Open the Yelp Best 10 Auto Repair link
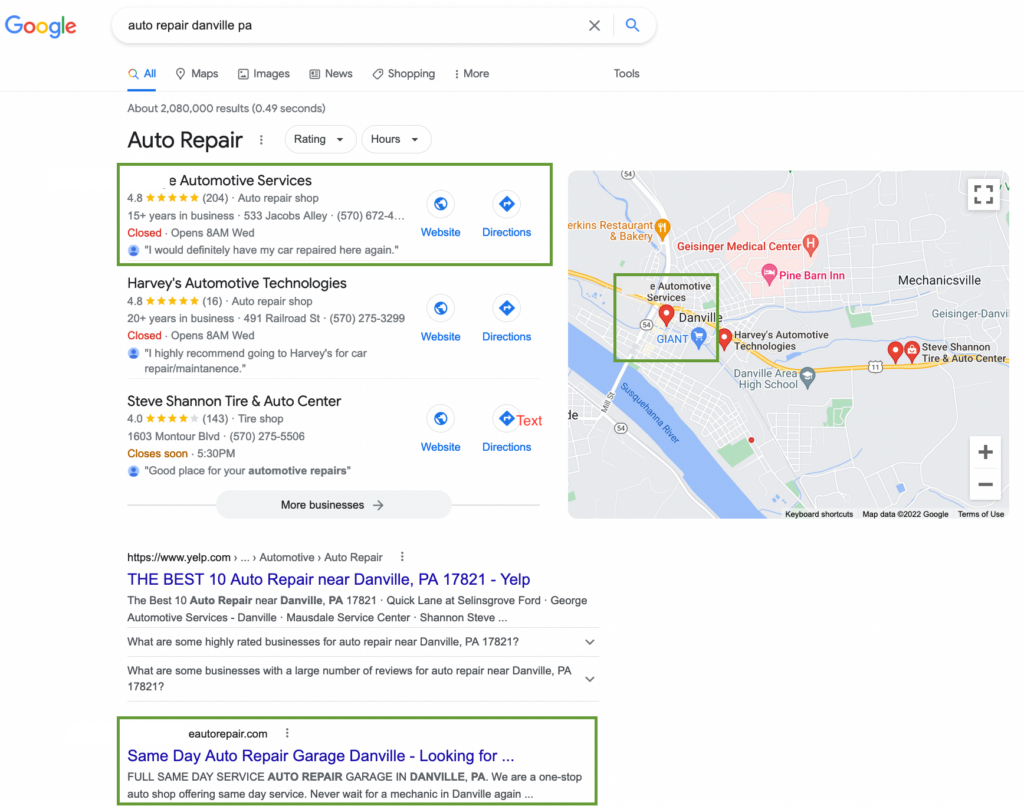Viewport: 1024px width, 806px height. click(328, 579)
